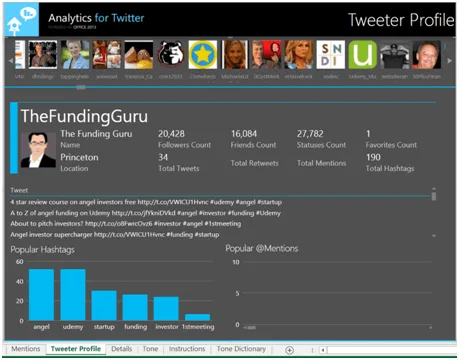Image resolution: width=459 pixels, height=360 pixels.
Task: Select tweet 'A to Z of angel funding'
Action: (145, 213)
